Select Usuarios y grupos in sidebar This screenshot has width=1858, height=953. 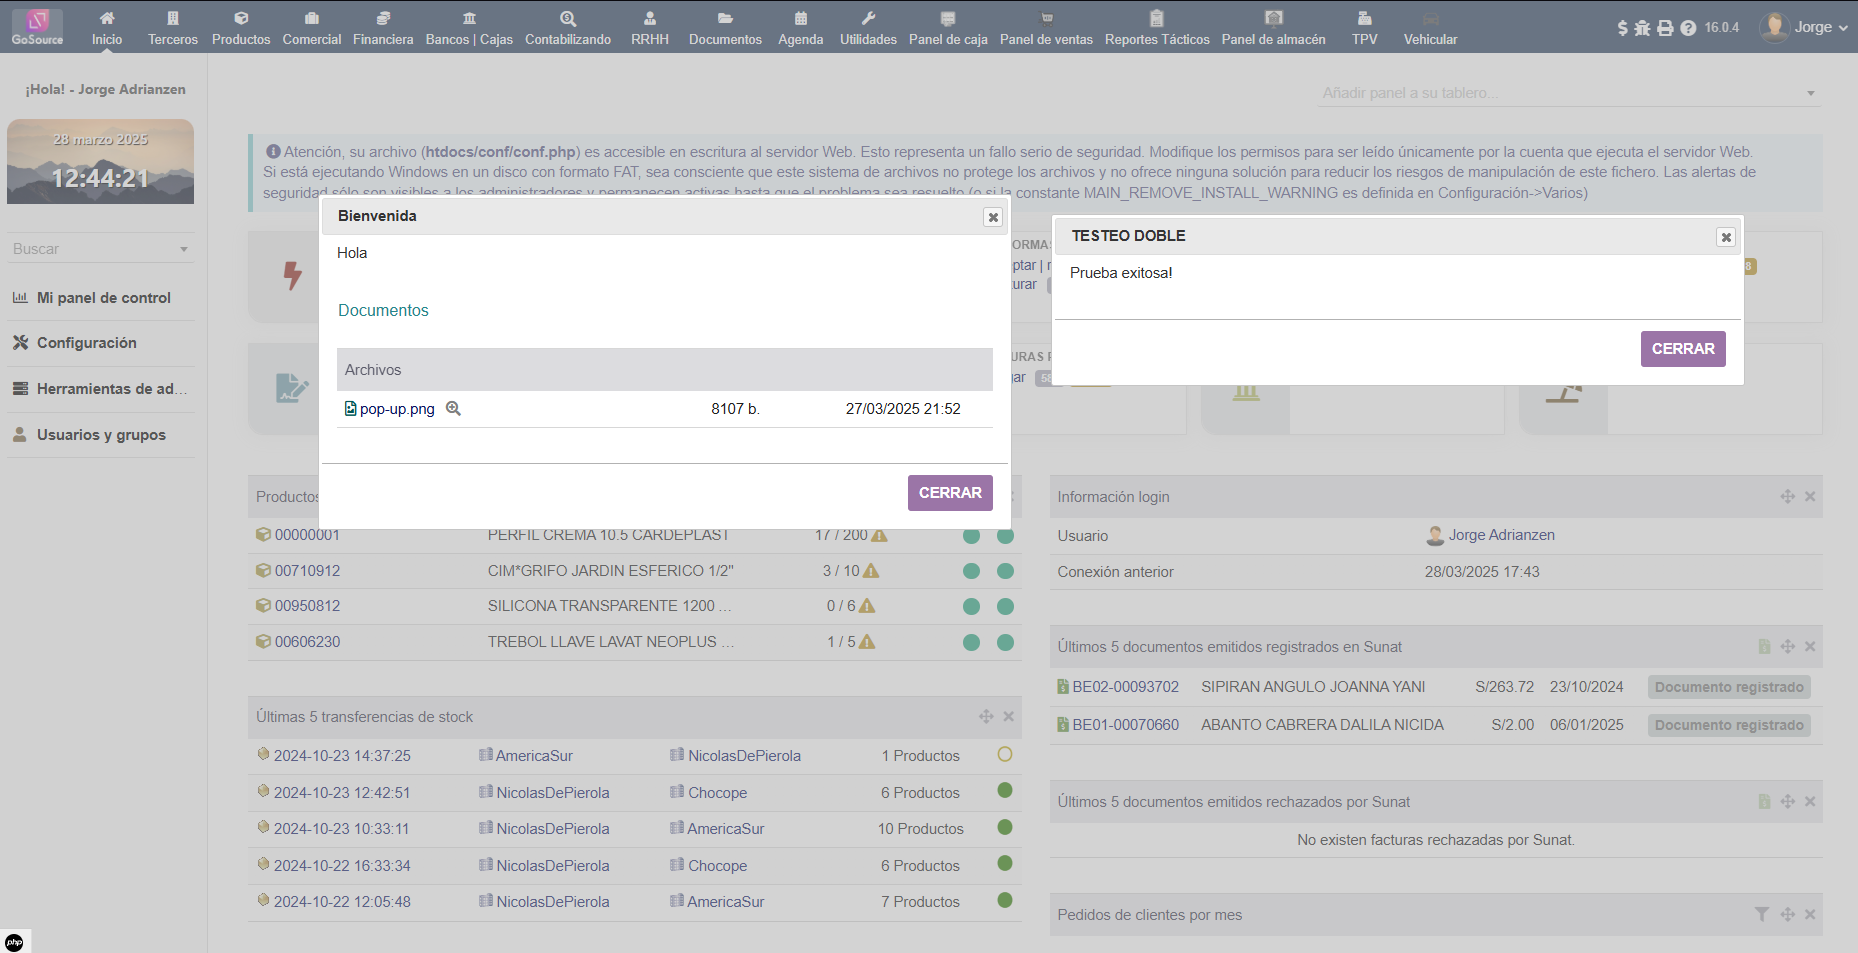point(101,435)
